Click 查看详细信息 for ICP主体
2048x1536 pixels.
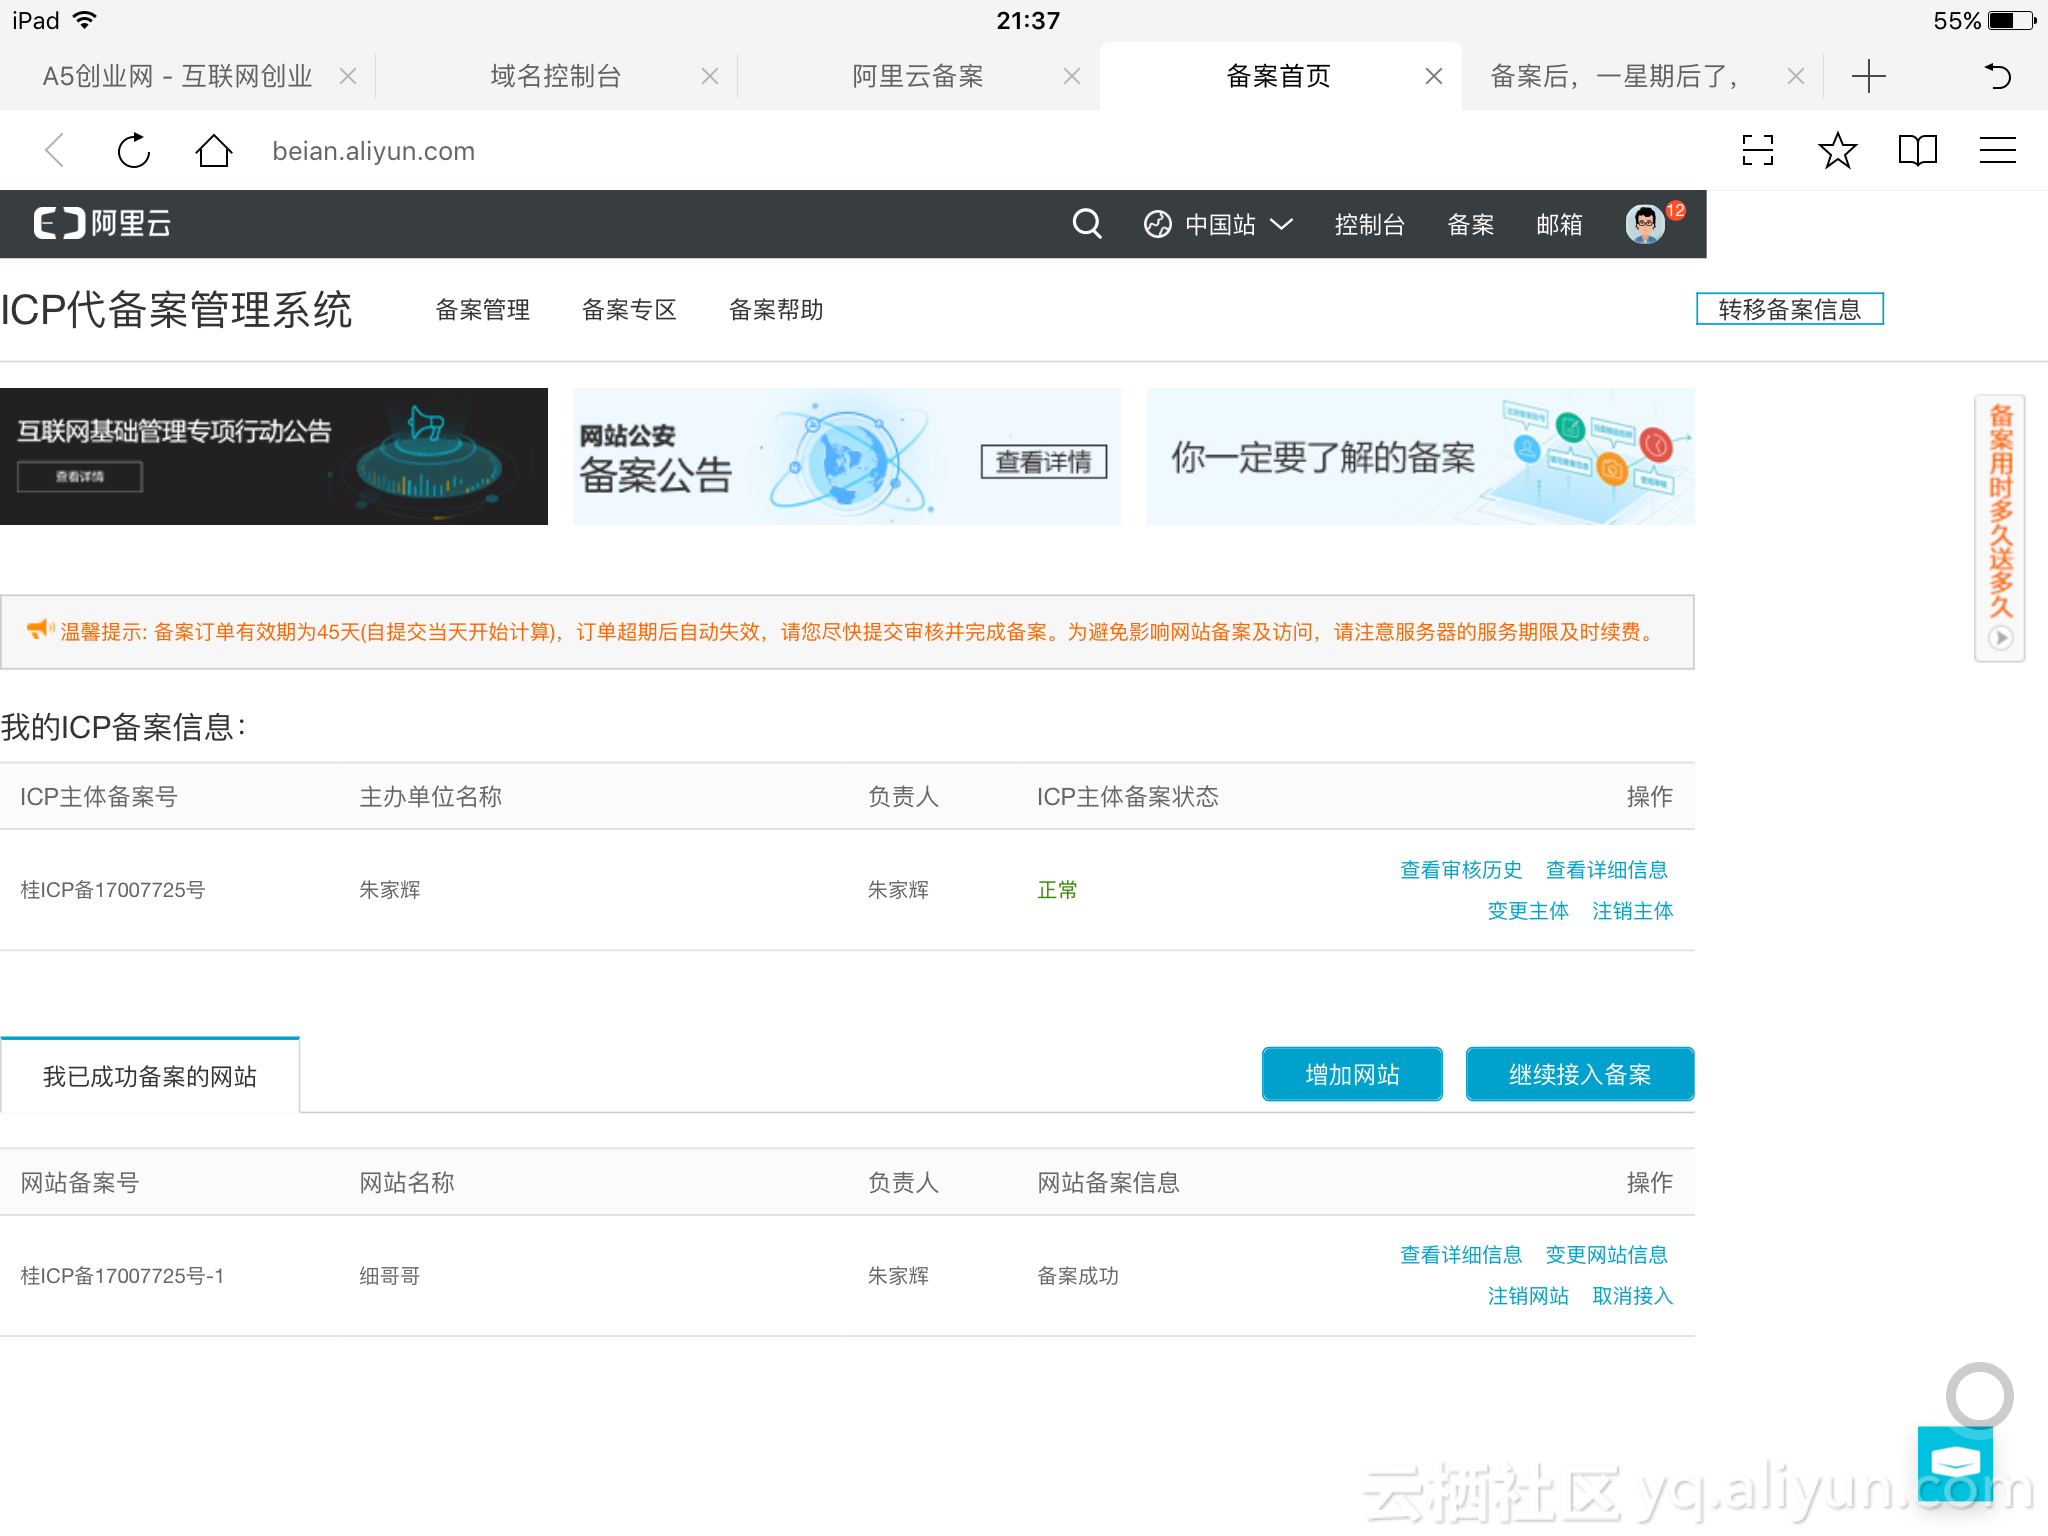(1606, 870)
